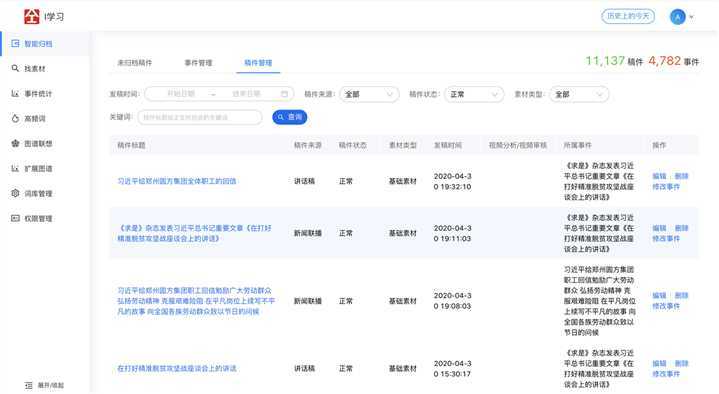Click the 历史上的今天 button
Screen dimensions: 719x394
tap(628, 16)
